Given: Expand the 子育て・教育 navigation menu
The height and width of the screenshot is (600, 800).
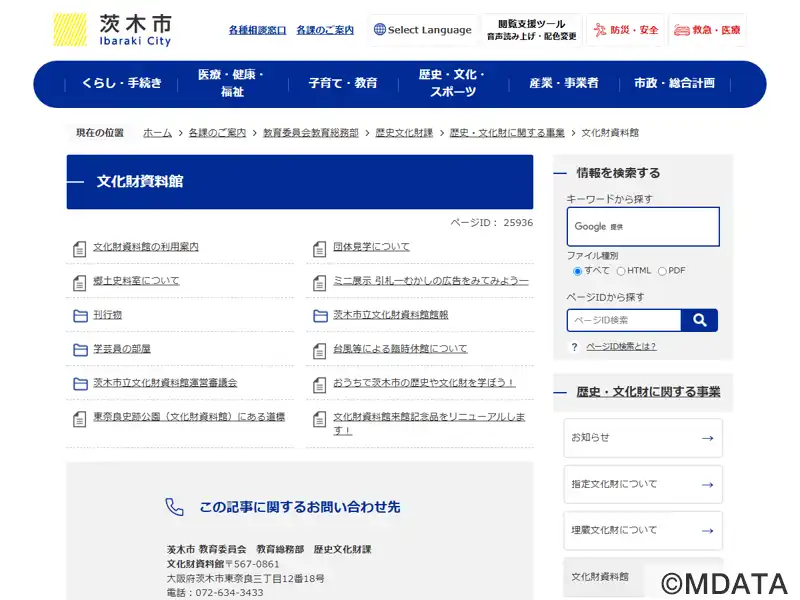Looking at the screenshot, I should pos(343,83).
